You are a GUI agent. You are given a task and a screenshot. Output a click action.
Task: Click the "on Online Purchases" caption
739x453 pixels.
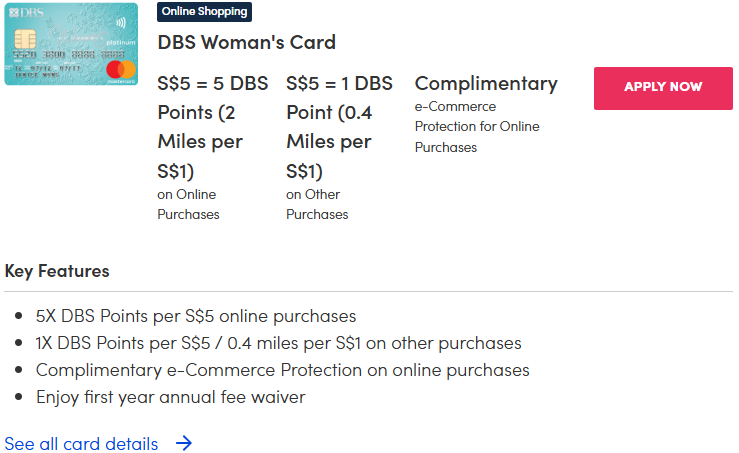pos(188,204)
